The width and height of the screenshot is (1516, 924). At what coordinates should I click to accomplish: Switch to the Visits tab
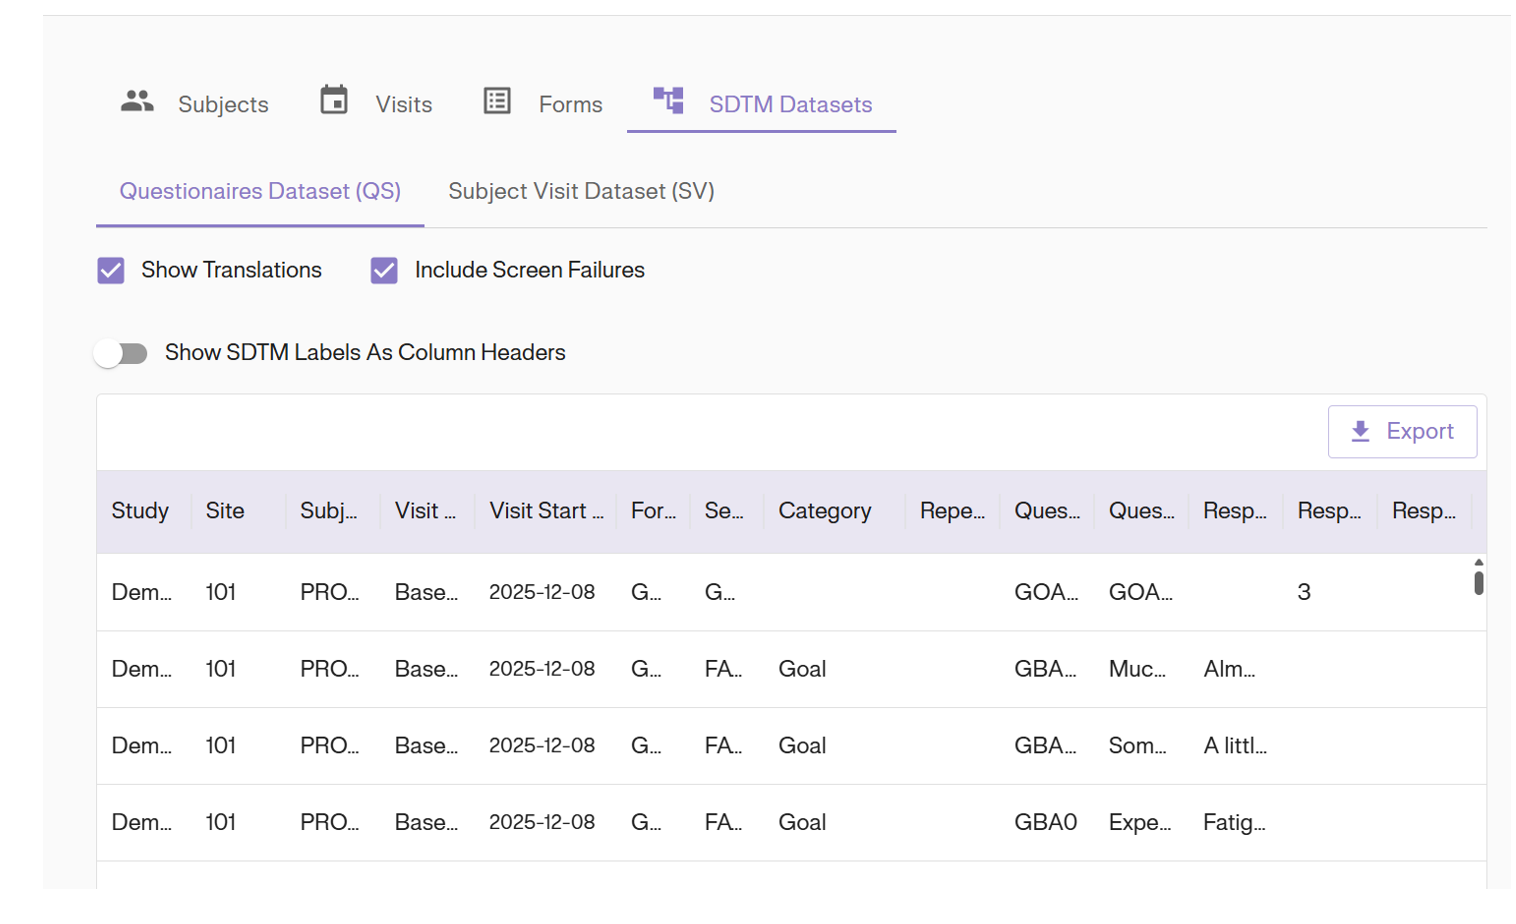(403, 104)
